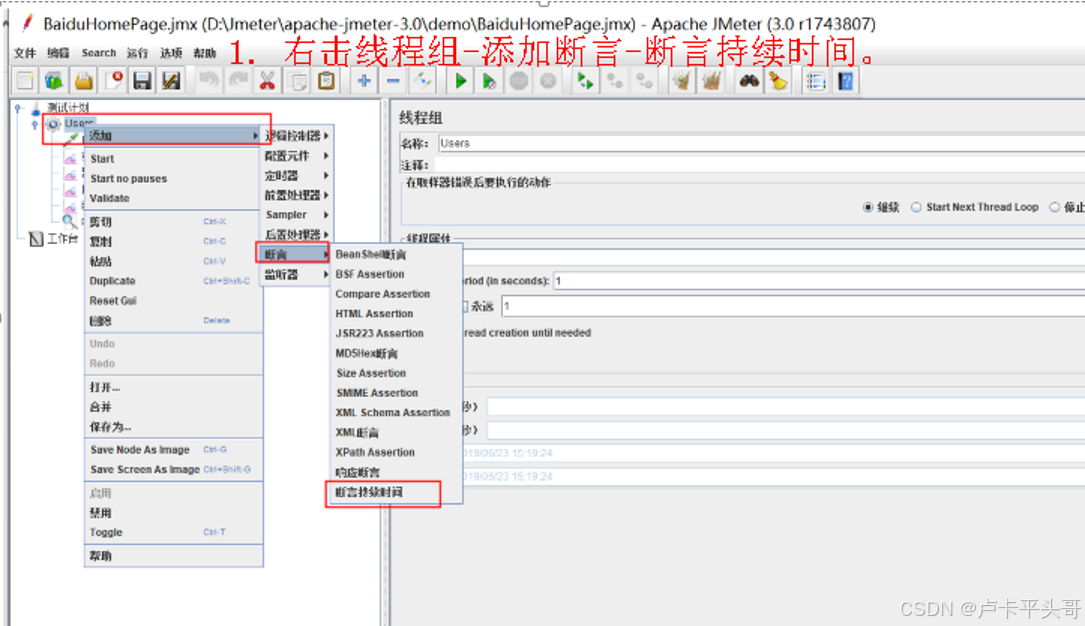Image resolution: width=1085 pixels, height=626 pixels.
Task: Click the Help question-mark toolbar icon
Action: tap(845, 81)
